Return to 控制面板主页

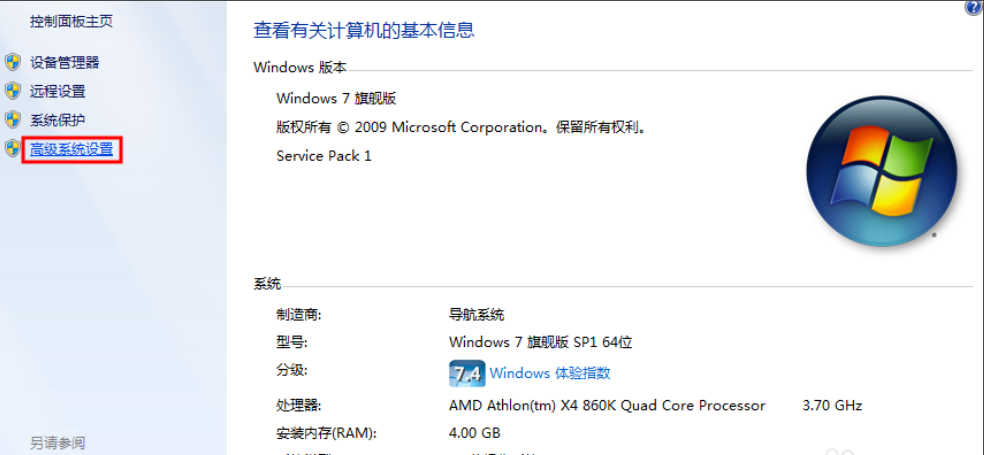(x=71, y=20)
